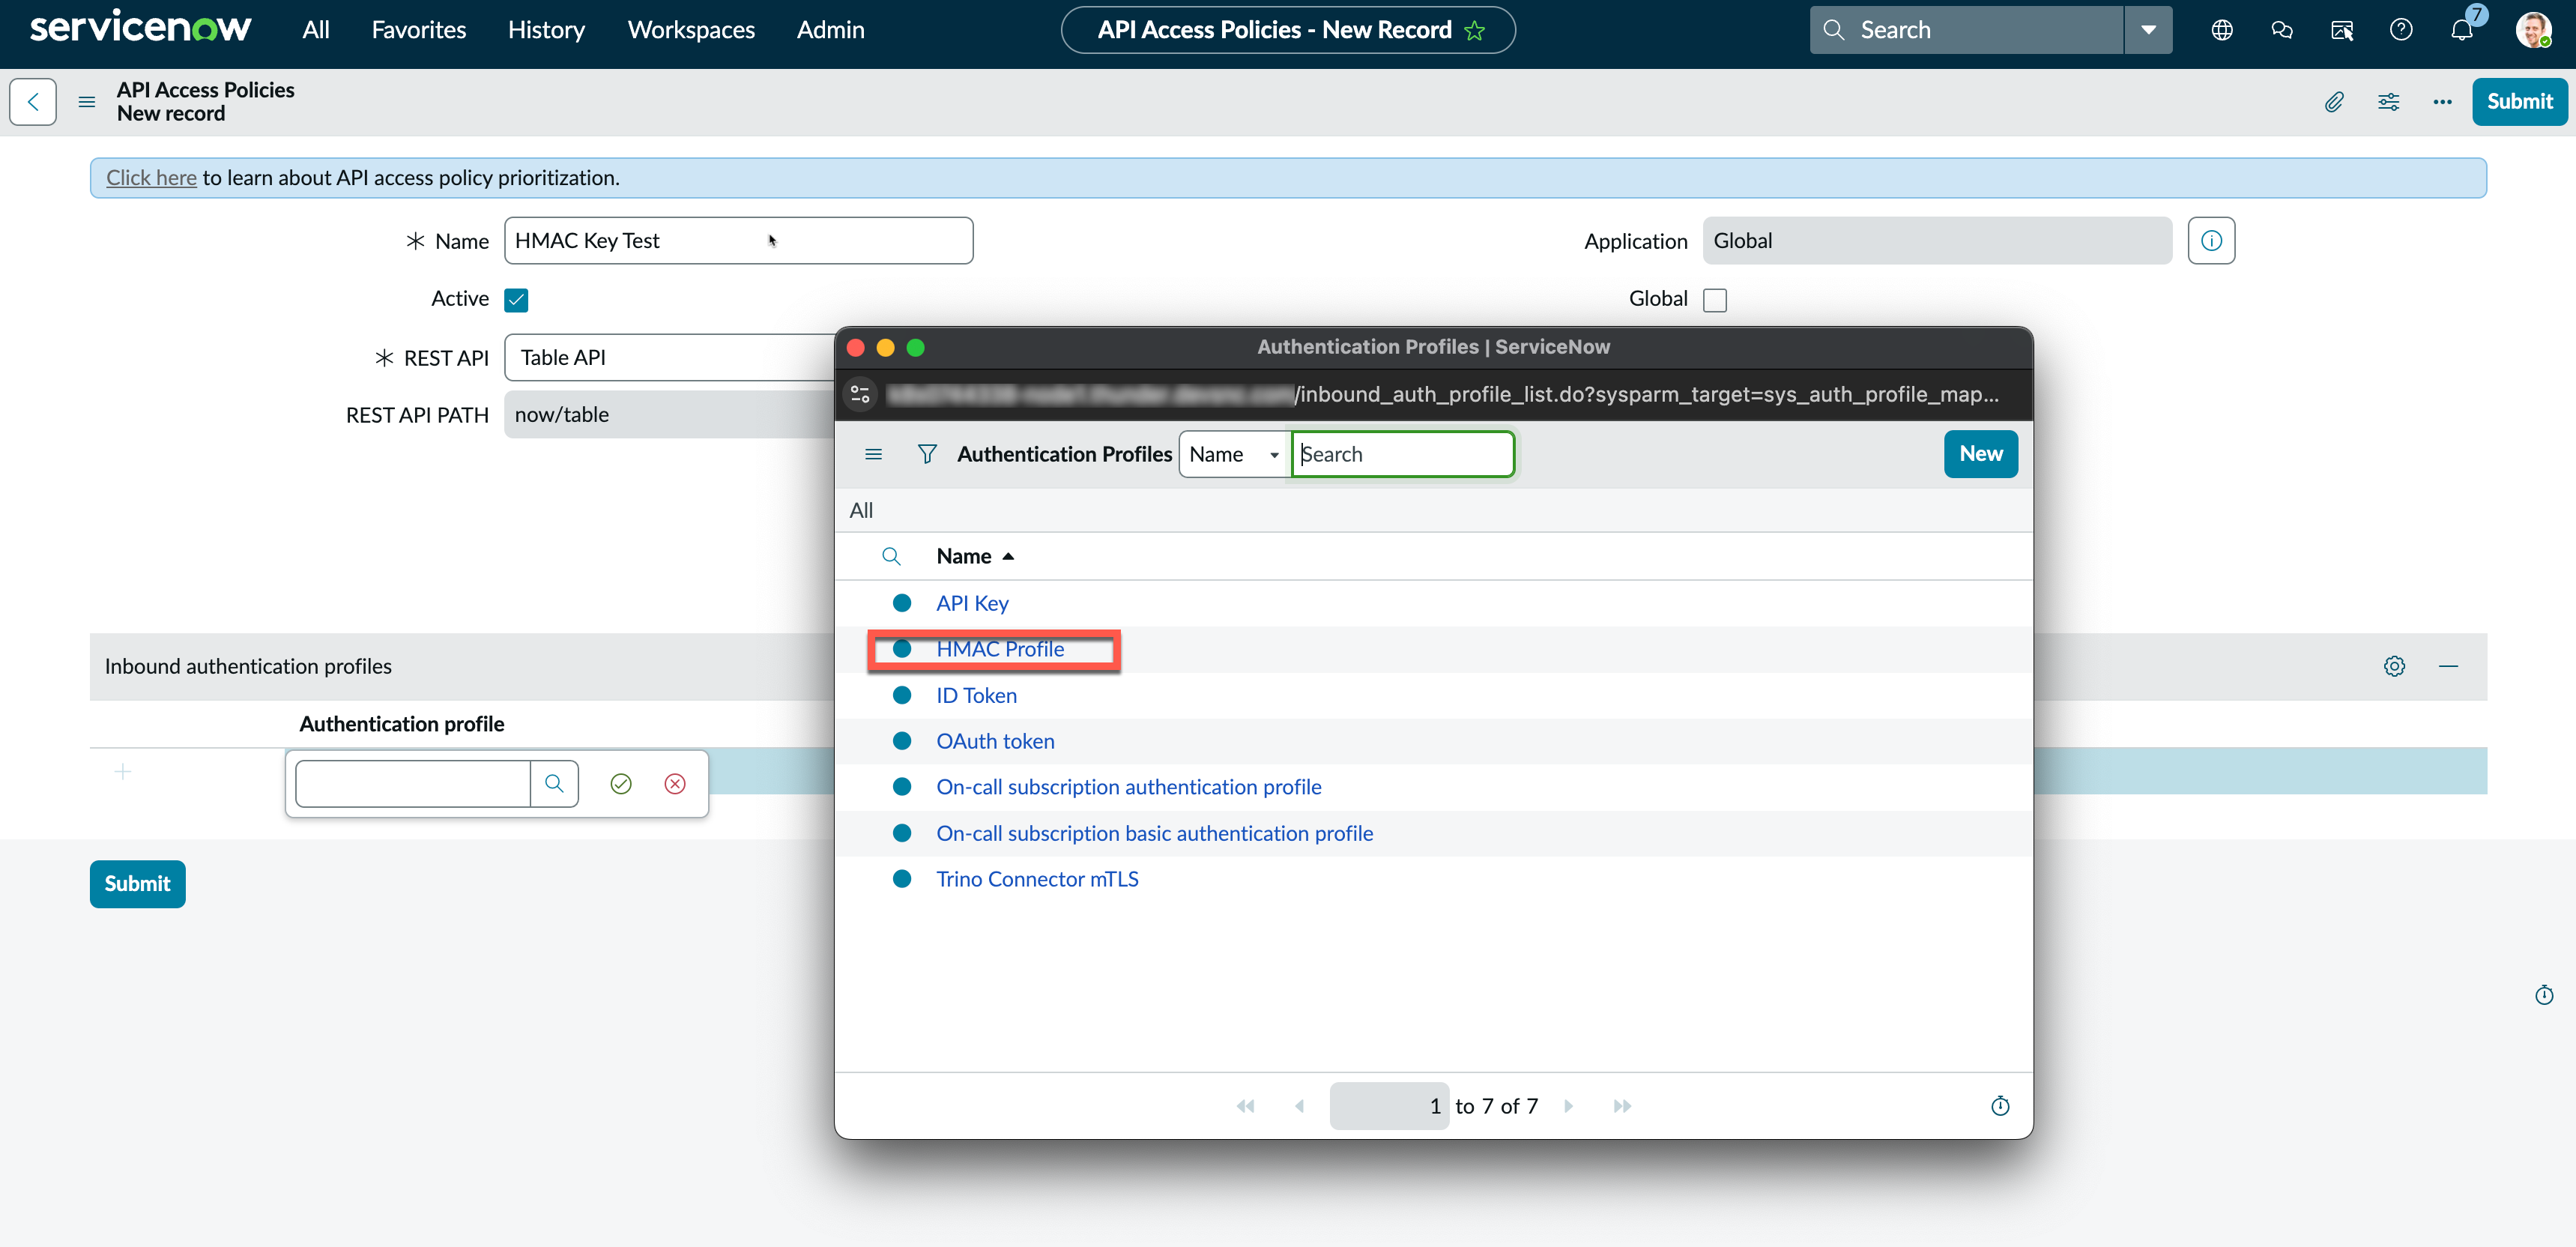Select the API Key profile link
2576x1247 pixels.
pyautogui.click(x=972, y=604)
